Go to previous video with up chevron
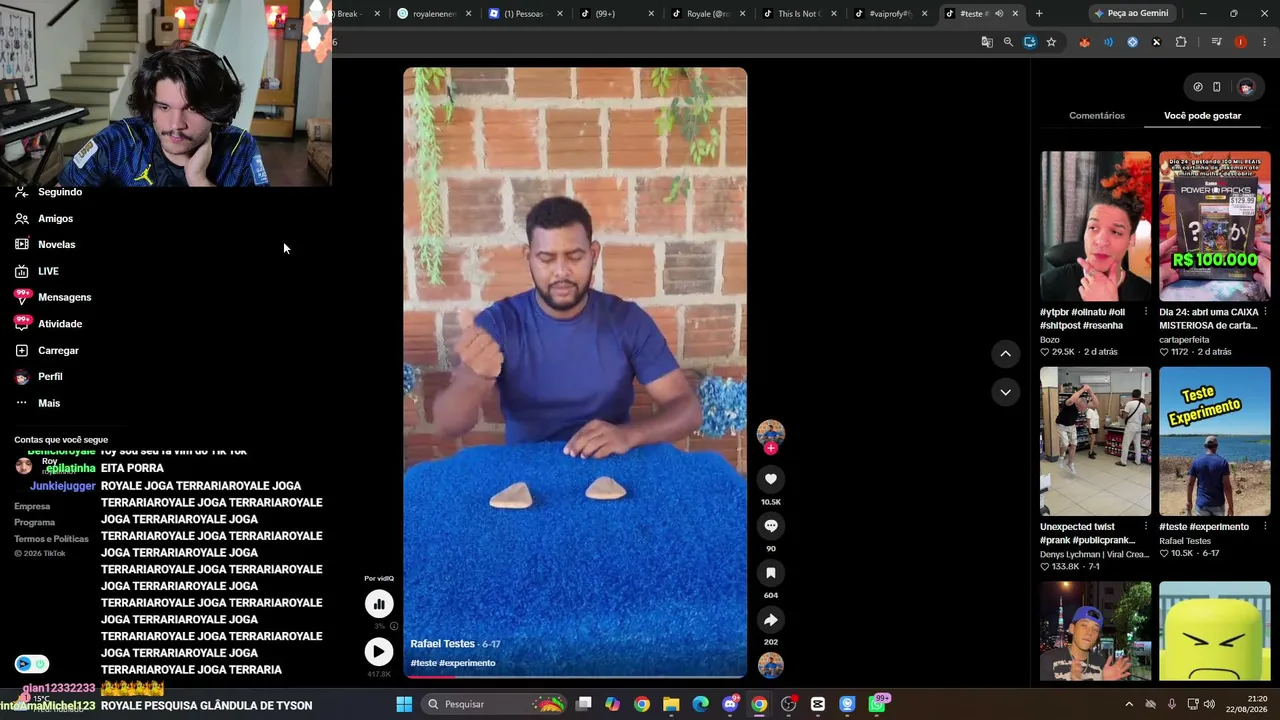1280x720 pixels. [x=1005, y=353]
